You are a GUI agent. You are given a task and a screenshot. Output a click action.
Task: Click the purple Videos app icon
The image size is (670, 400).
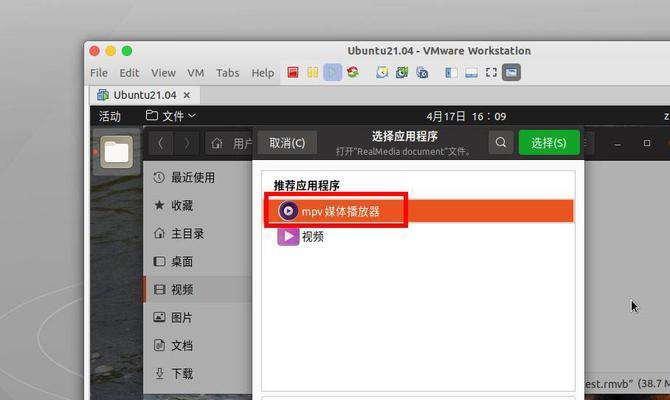coord(288,236)
